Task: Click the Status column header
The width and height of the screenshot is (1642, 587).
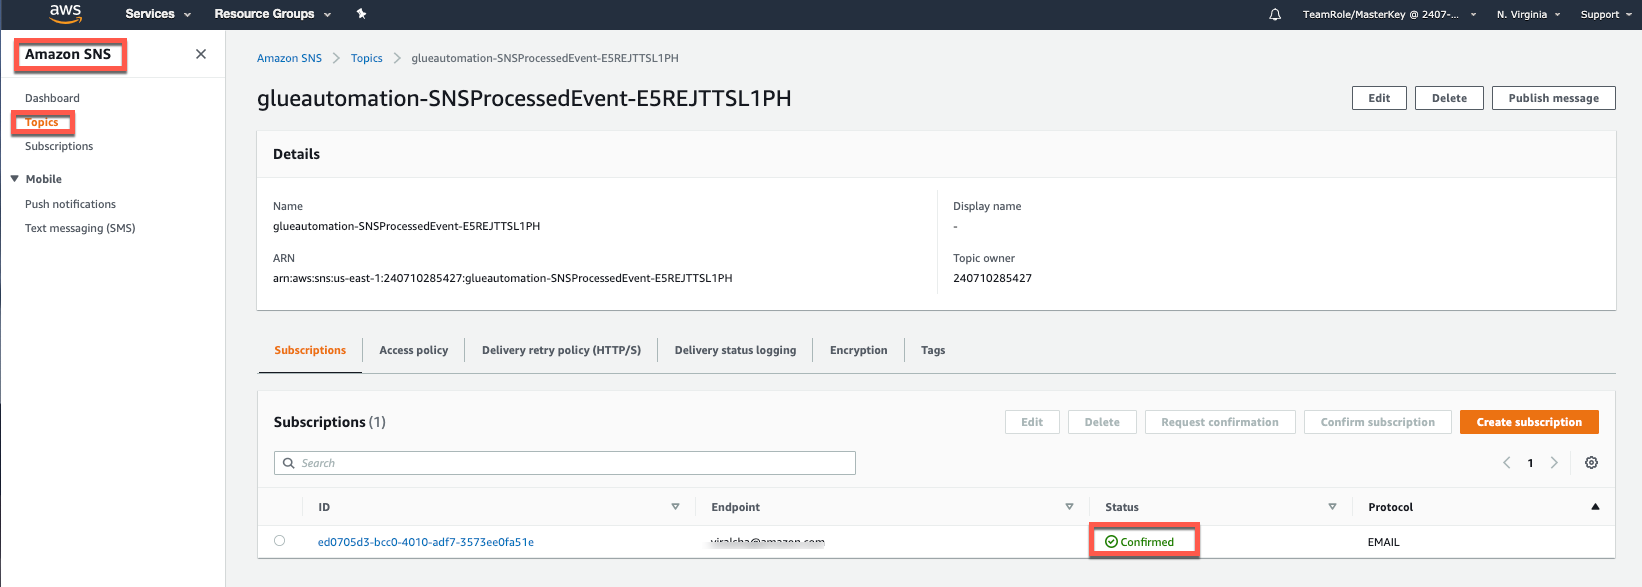Action: [x=1122, y=507]
